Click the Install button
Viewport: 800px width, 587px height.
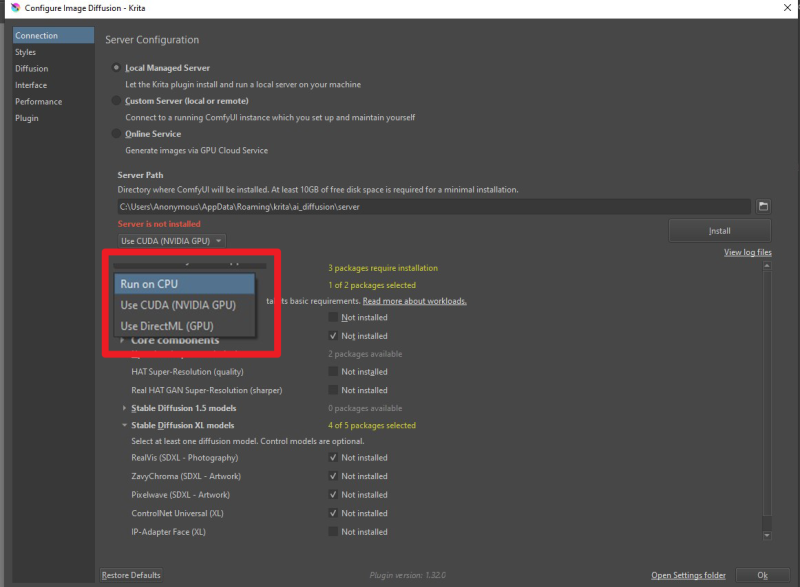(719, 231)
